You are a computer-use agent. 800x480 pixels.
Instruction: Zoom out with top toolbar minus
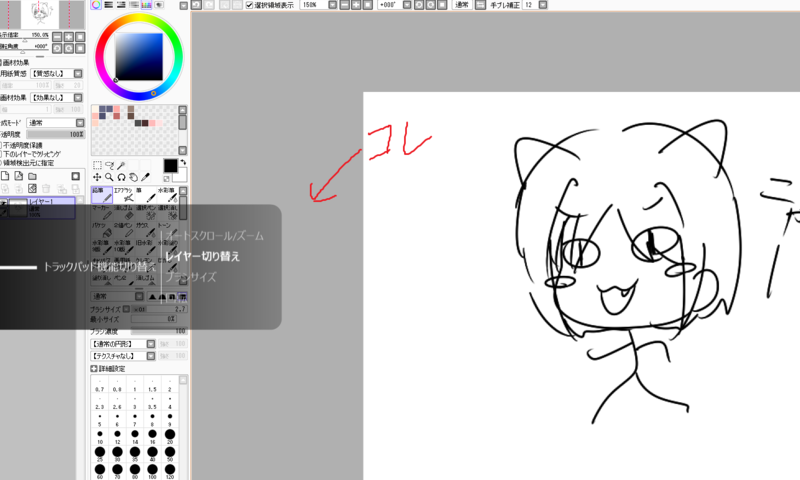pos(344,5)
